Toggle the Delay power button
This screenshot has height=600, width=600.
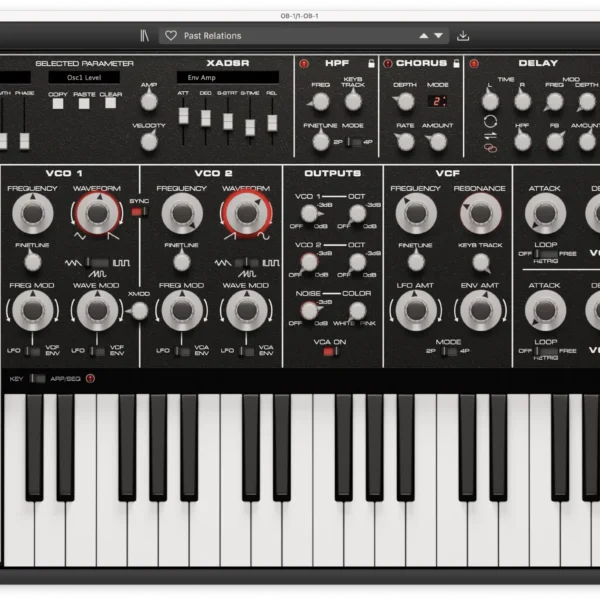[x=474, y=64]
